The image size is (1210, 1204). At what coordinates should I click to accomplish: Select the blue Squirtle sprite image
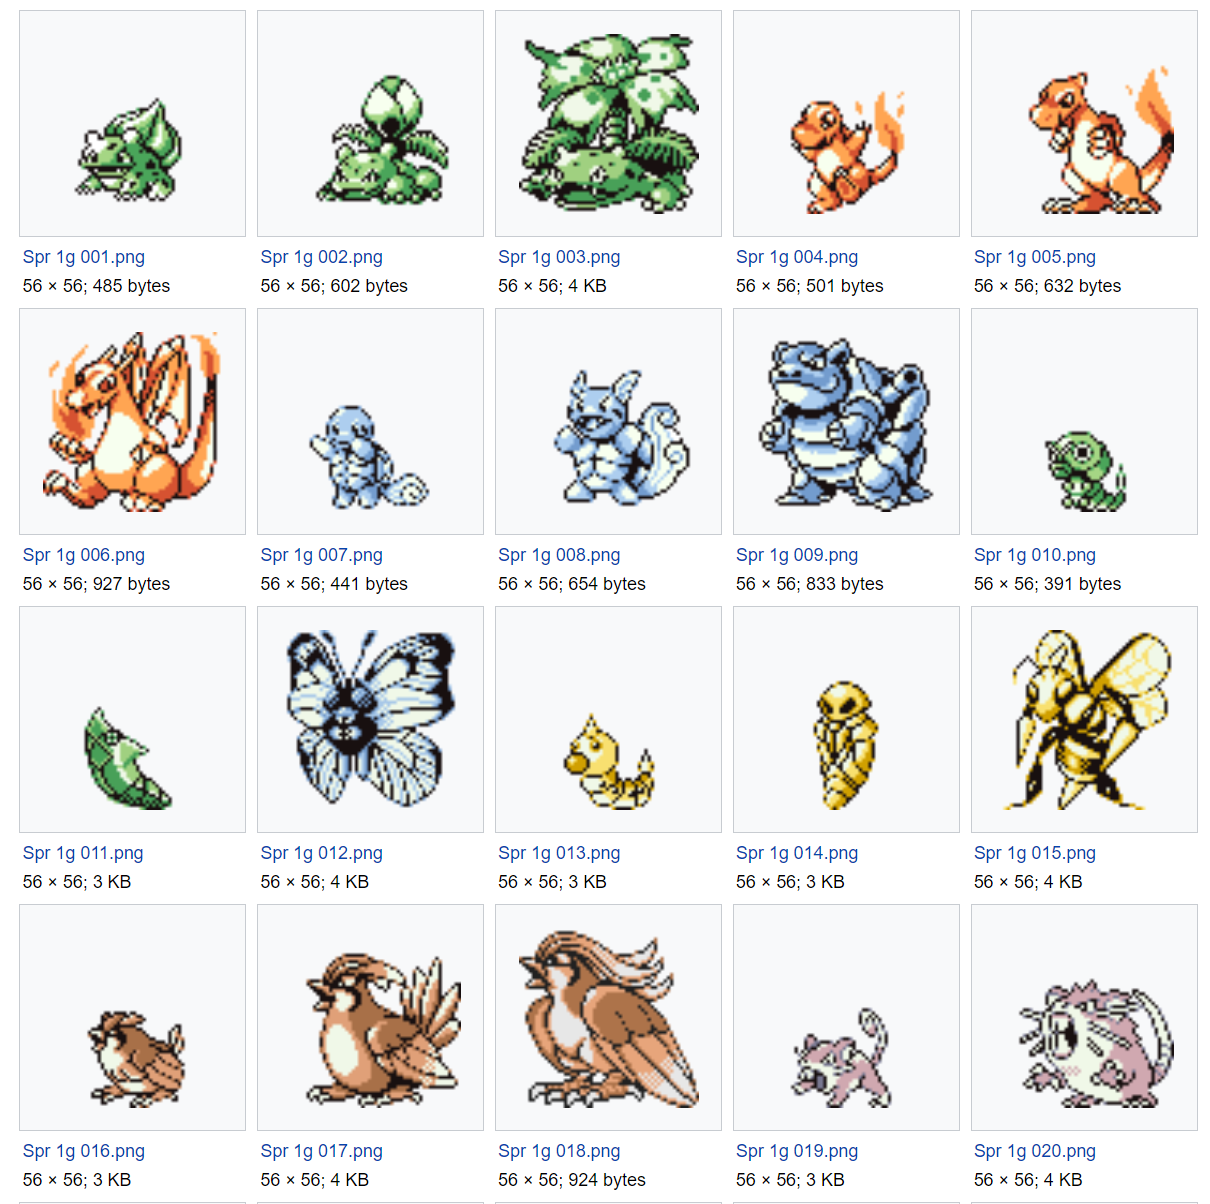370,422
